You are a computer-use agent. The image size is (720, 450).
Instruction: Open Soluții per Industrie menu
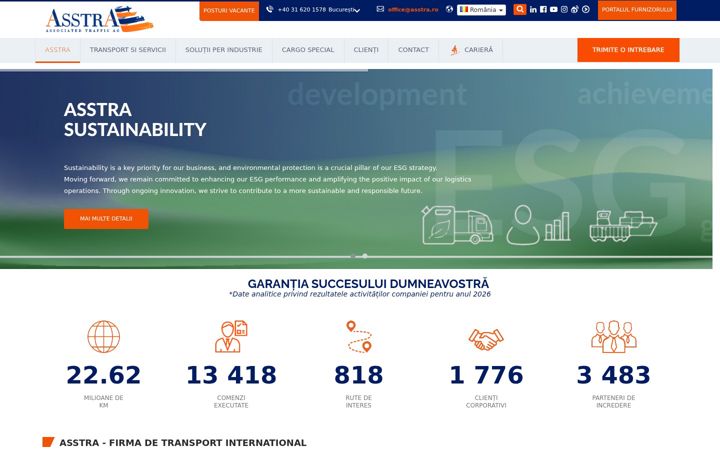pos(224,50)
